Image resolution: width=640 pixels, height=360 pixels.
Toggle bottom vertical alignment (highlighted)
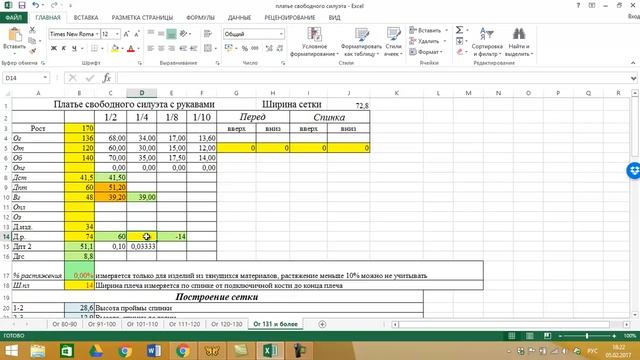click(171, 34)
